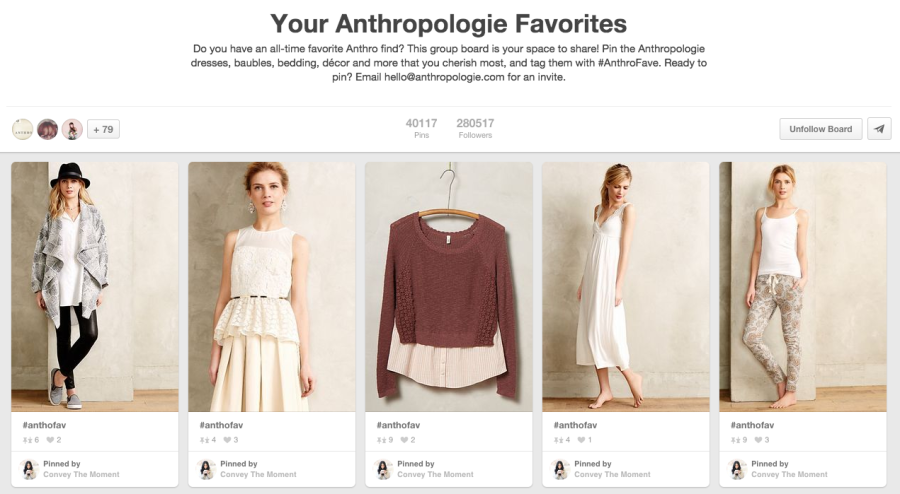Open the third contributor avatar
Screen dimensions: 900x494
[x=72, y=129]
